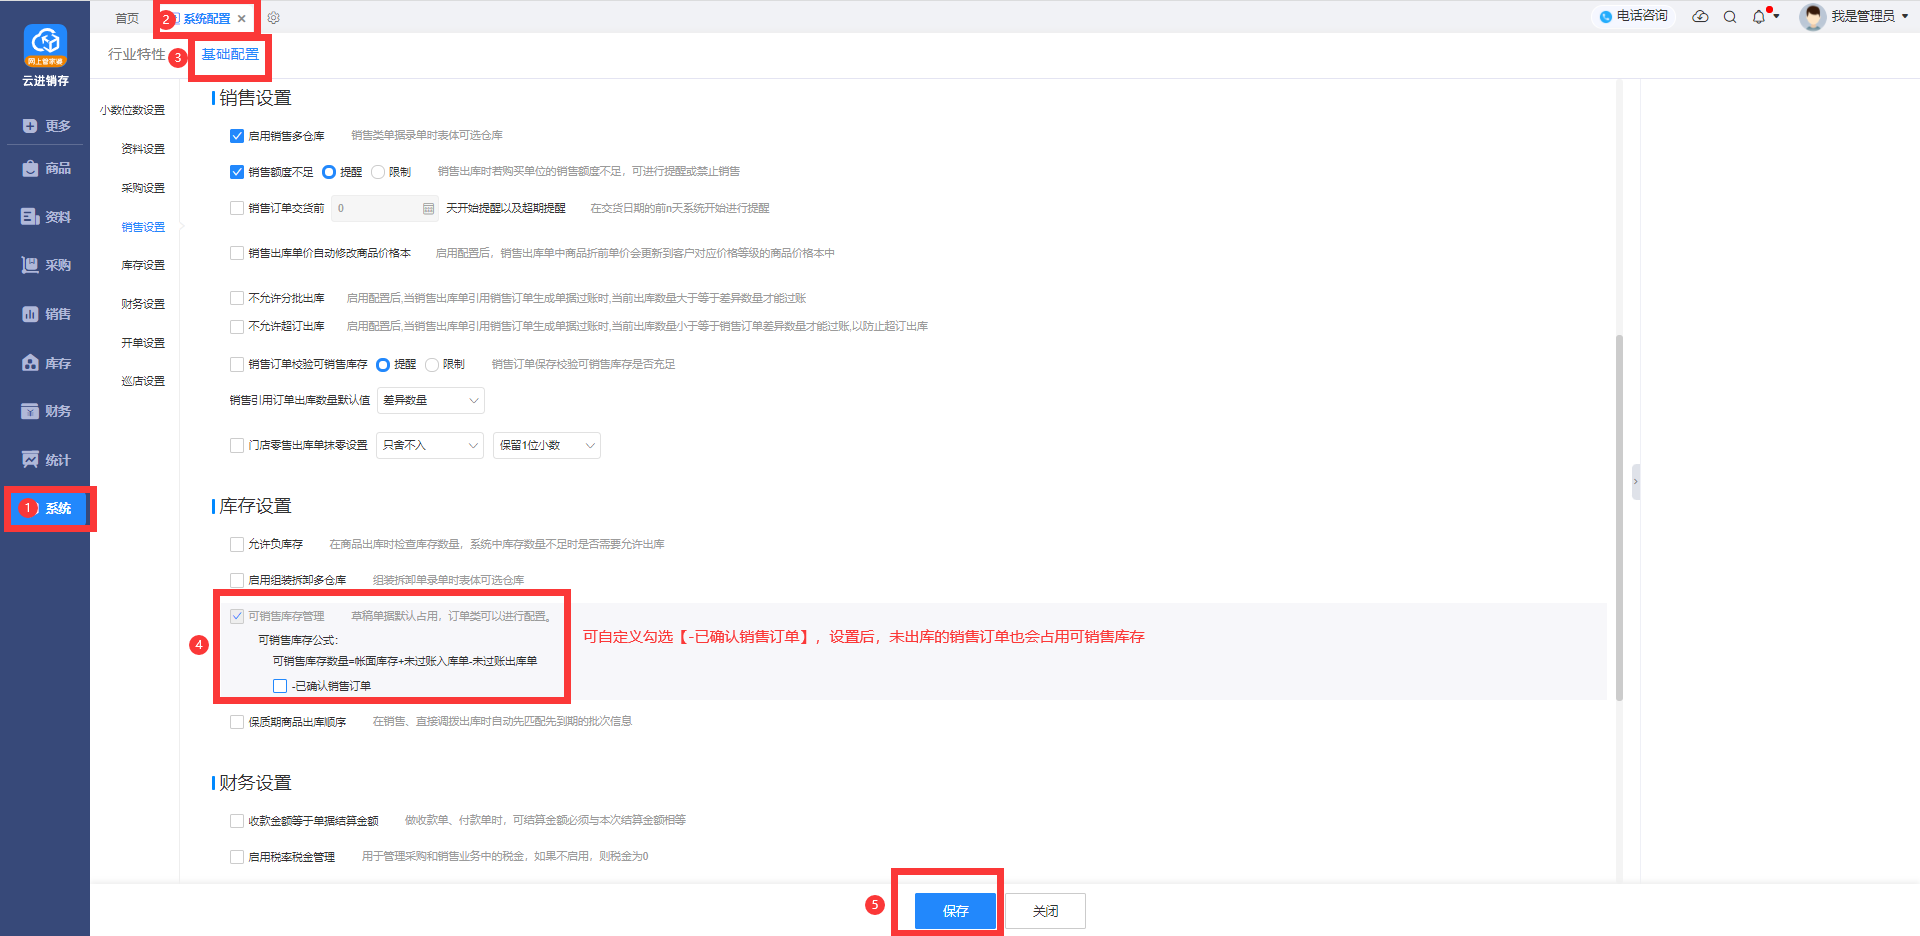Enable 允许负库存 checkbox

point(237,545)
